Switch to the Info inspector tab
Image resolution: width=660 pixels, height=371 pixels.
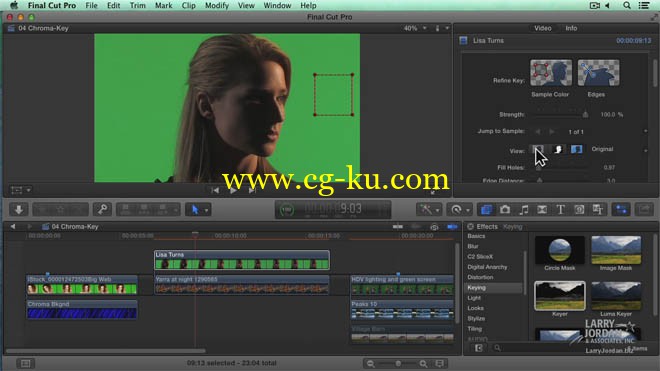pos(571,28)
